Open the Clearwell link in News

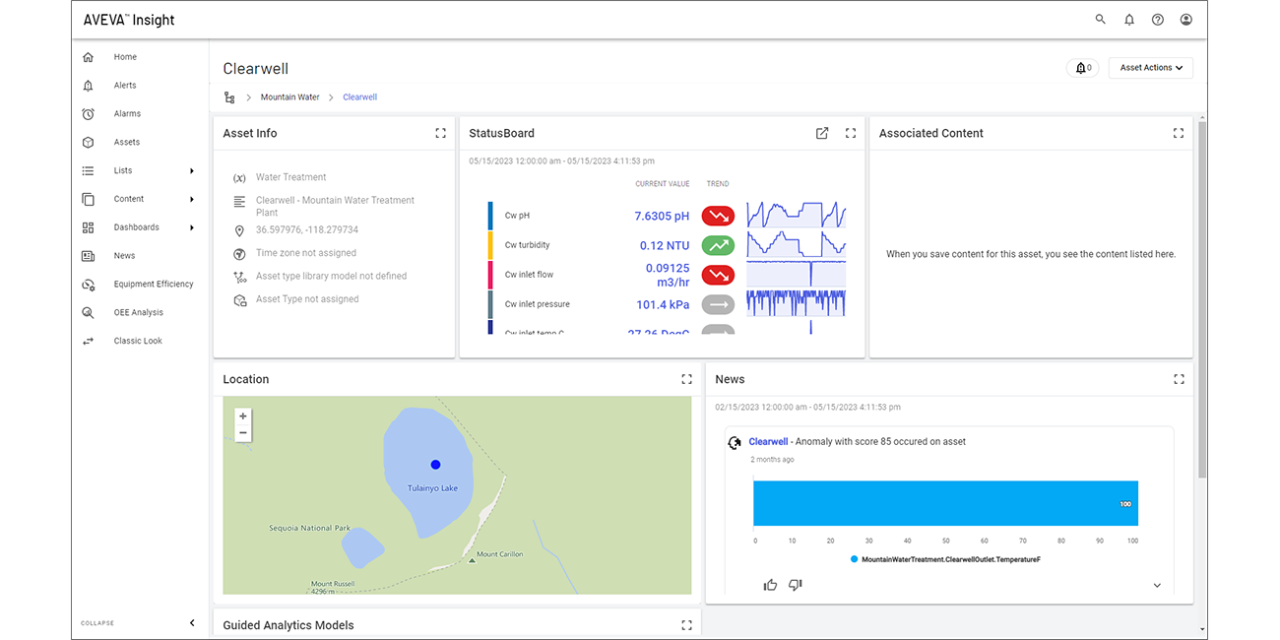(x=768, y=441)
